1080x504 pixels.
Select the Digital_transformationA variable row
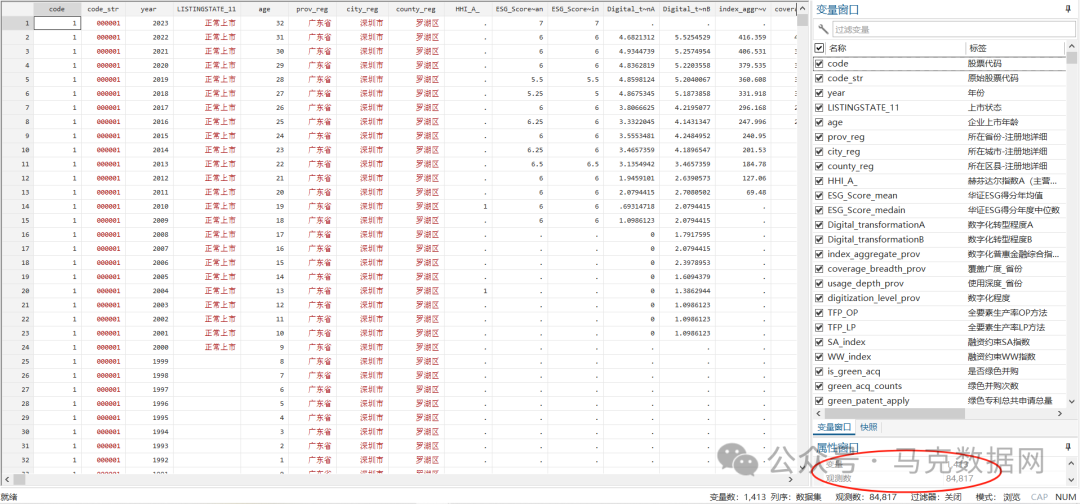pos(939,225)
